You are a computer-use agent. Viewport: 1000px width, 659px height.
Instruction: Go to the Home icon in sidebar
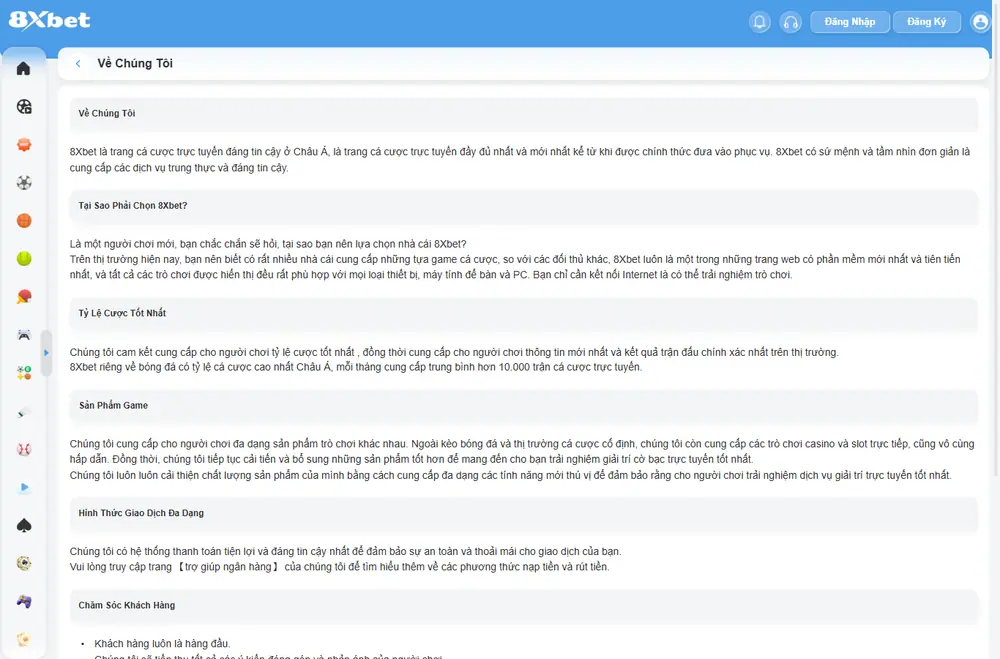(24, 68)
